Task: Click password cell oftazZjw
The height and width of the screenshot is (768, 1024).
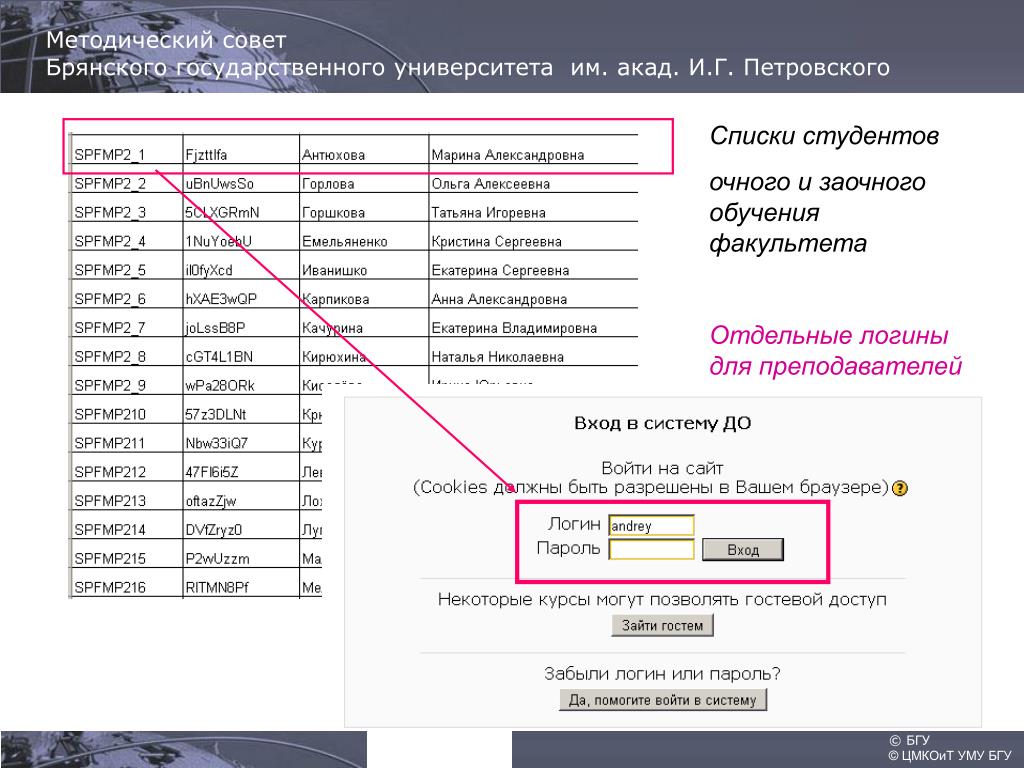Action: [240, 496]
